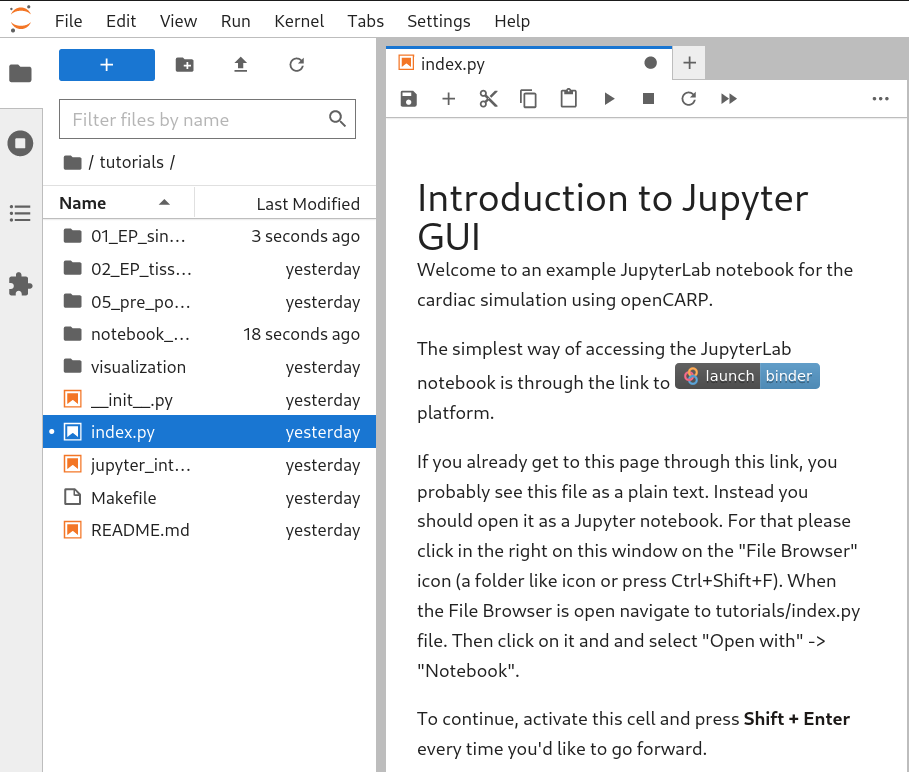Image resolution: width=909 pixels, height=772 pixels.
Task: Click the launch binder badge link
Action: pyautogui.click(x=747, y=376)
